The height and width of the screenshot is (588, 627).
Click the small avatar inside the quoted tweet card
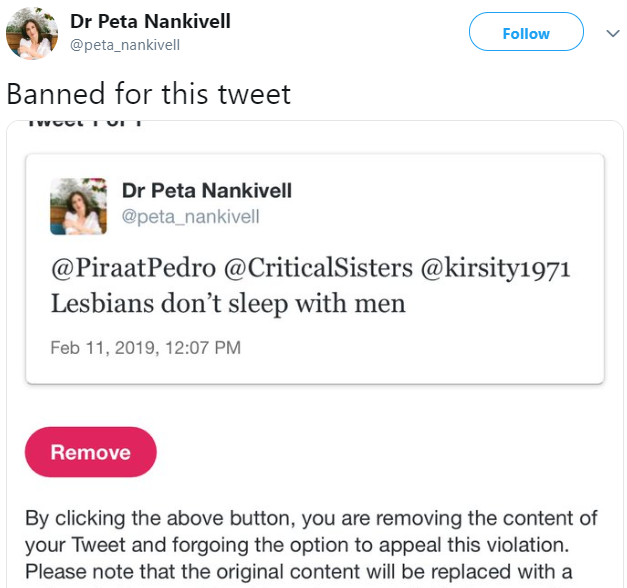78,206
